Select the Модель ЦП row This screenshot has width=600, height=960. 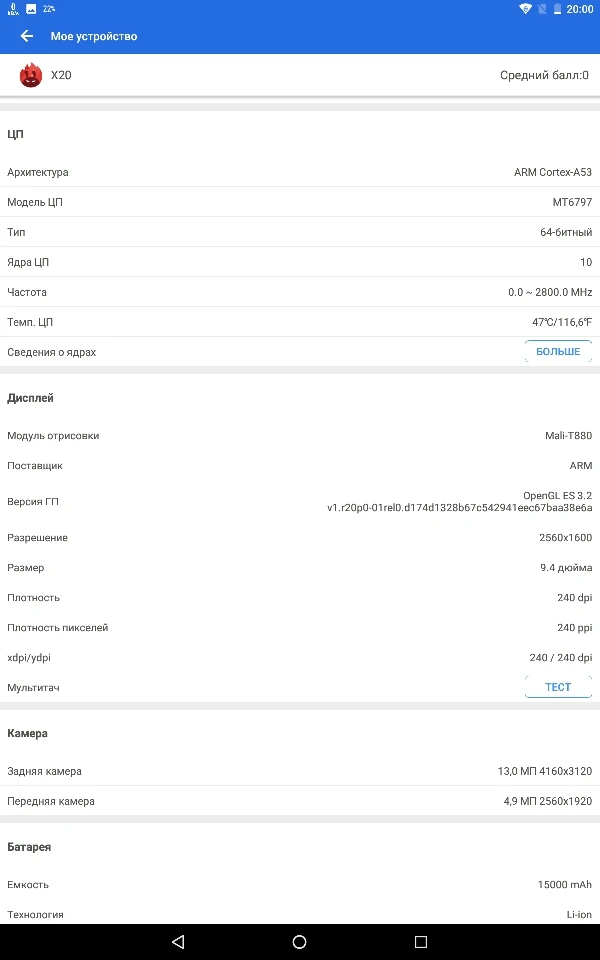tap(300, 202)
